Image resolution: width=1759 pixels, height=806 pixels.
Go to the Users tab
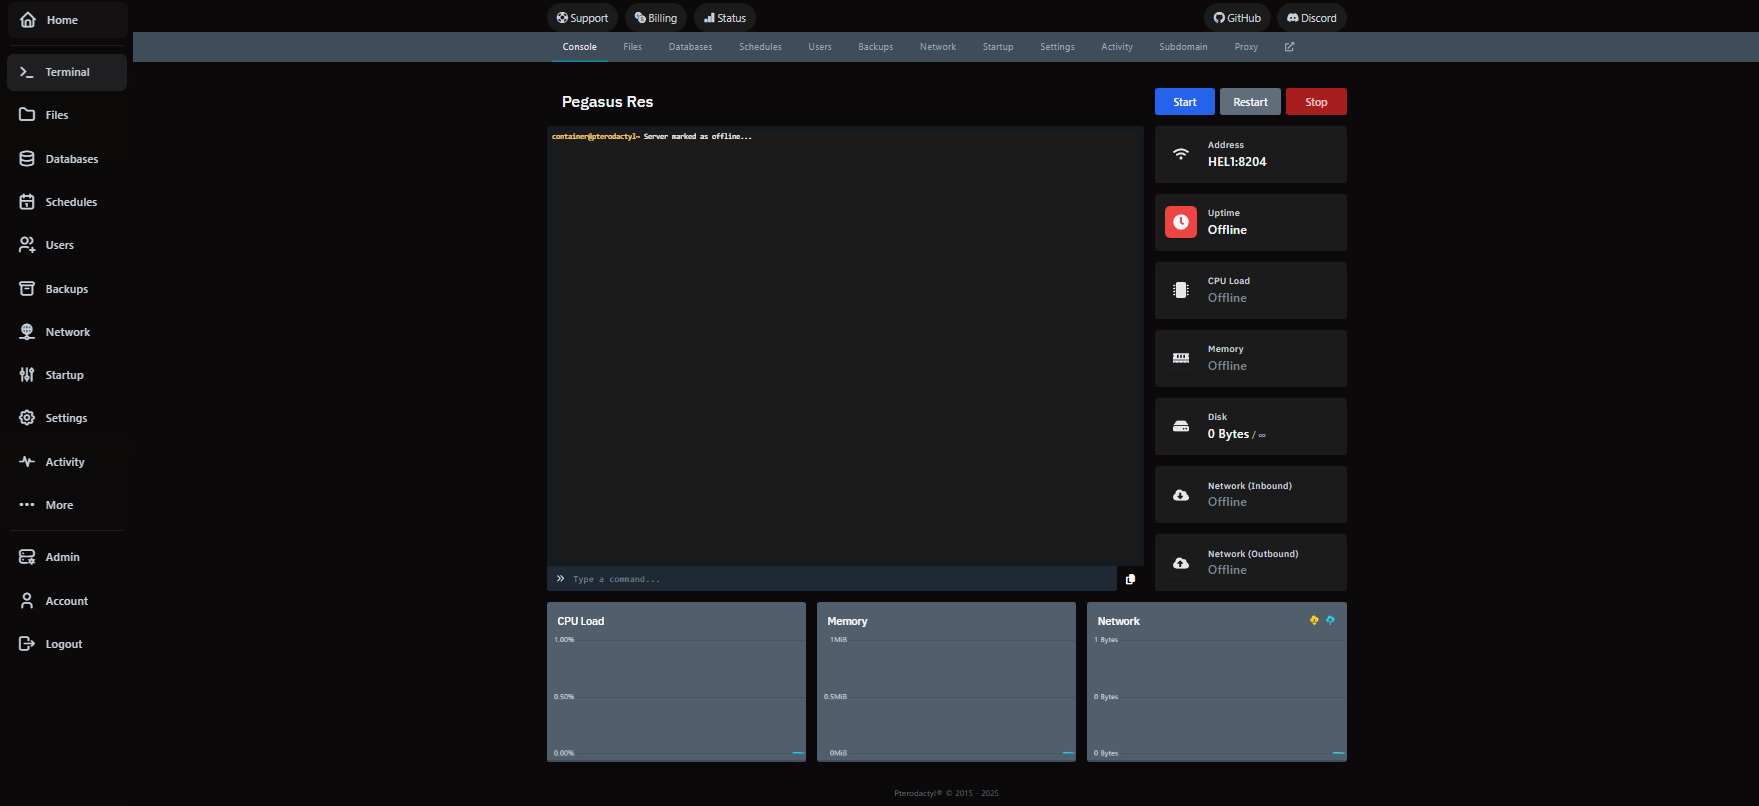pos(820,47)
